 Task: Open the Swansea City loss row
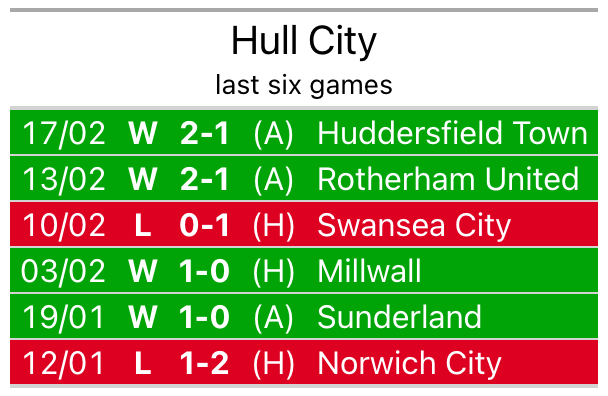(x=304, y=224)
